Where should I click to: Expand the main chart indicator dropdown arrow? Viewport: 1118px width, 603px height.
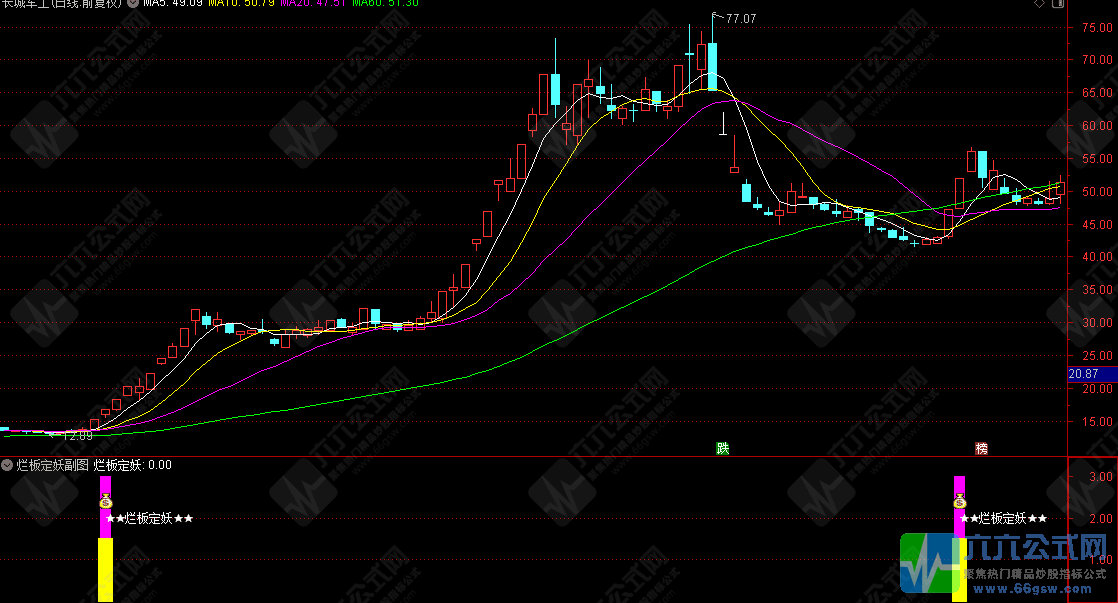pyautogui.click(x=134, y=4)
